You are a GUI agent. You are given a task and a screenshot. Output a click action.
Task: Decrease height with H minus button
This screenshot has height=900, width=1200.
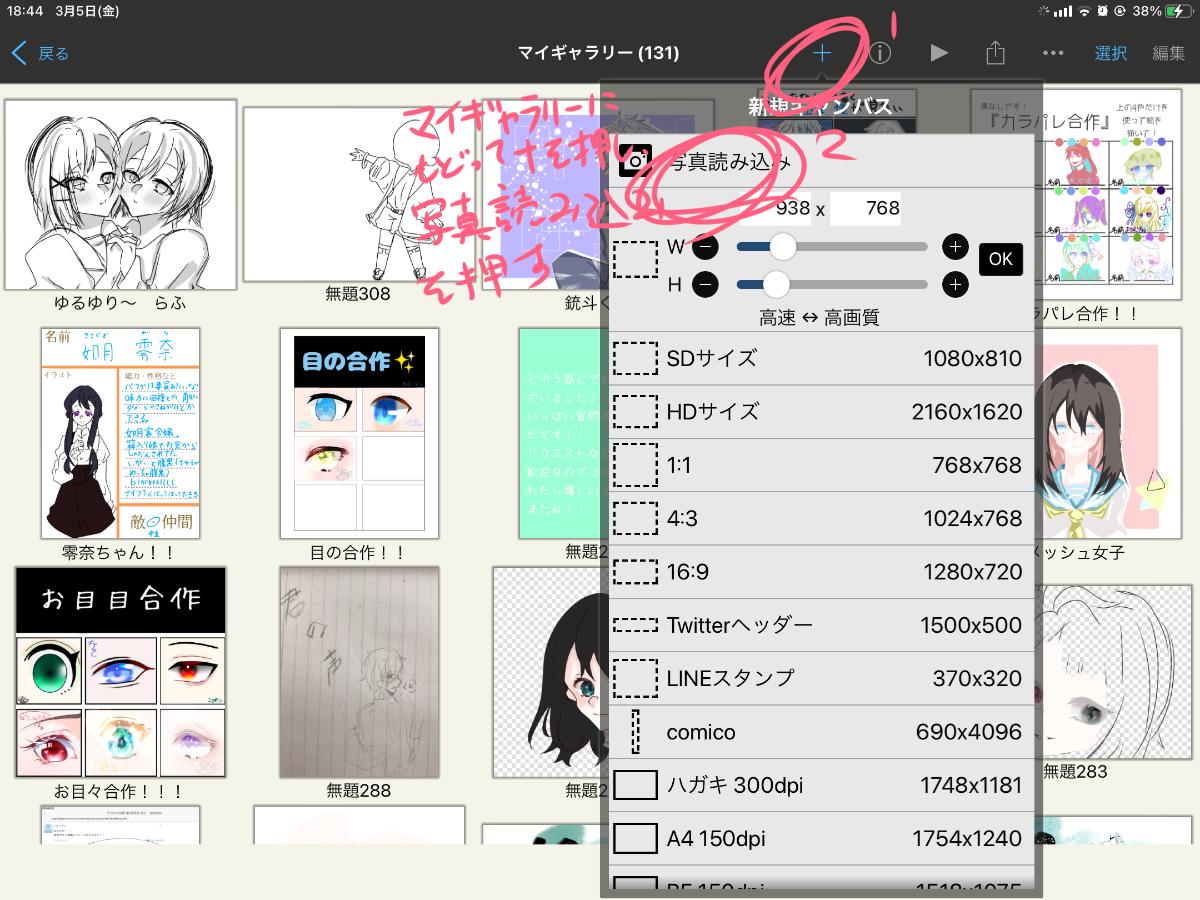tap(705, 285)
